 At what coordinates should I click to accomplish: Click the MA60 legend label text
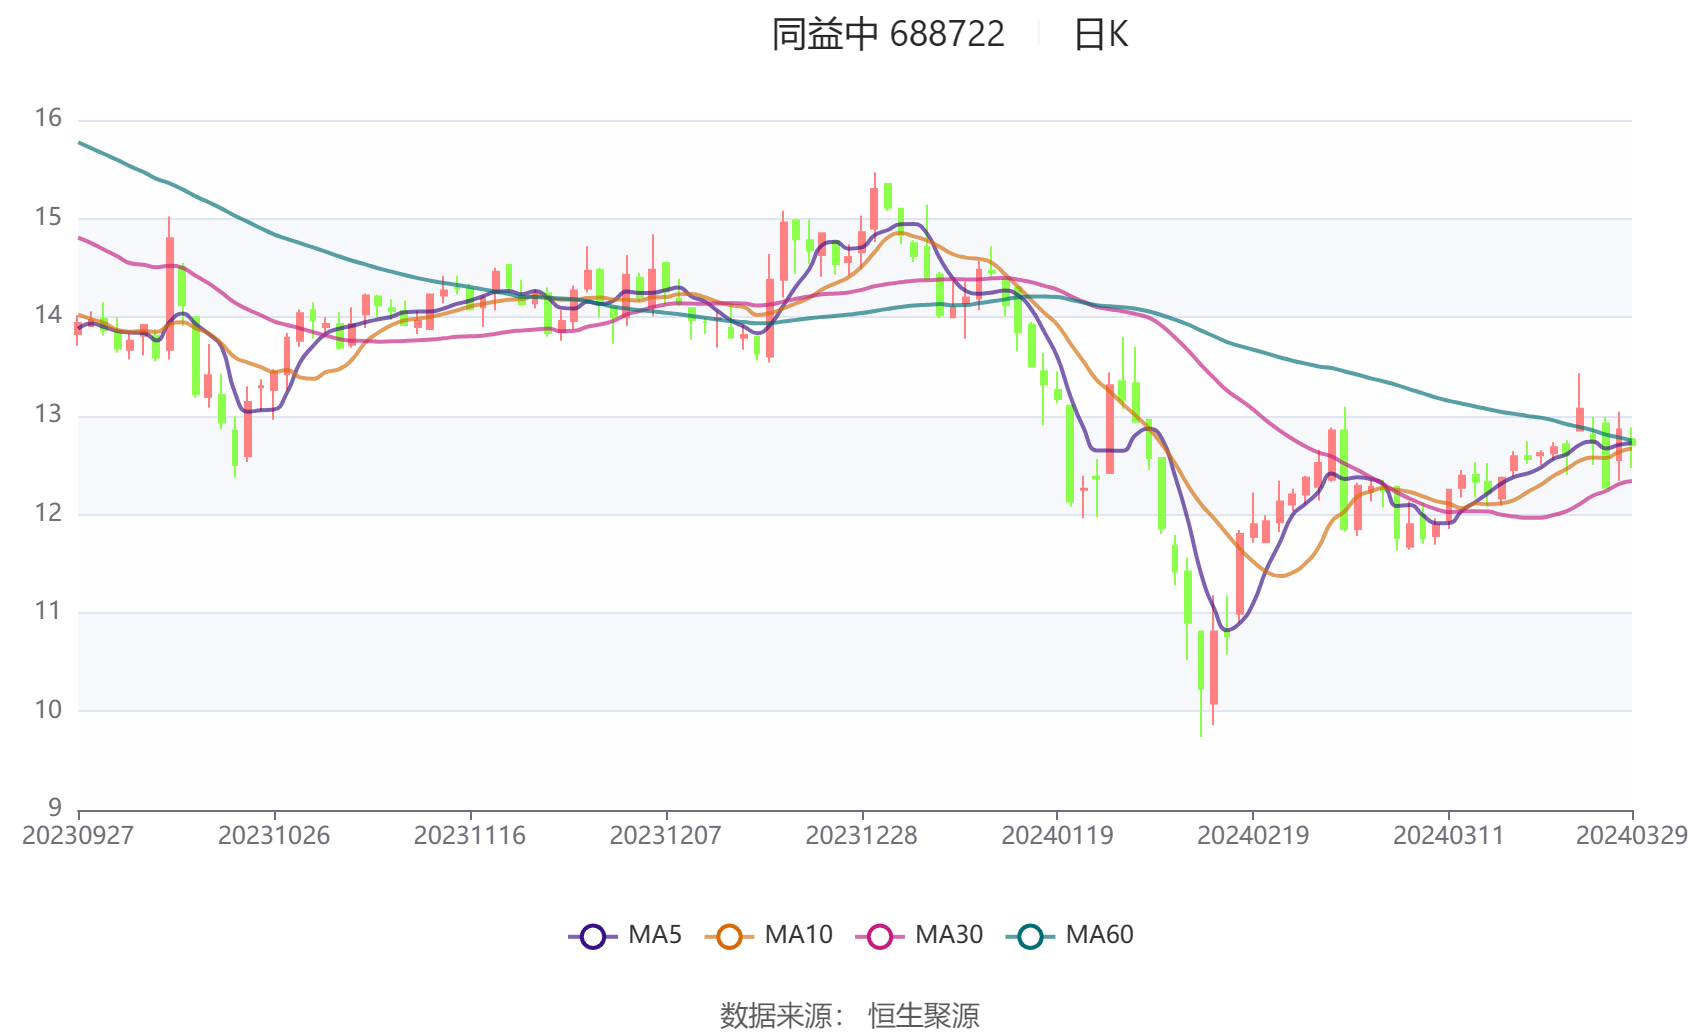(1100, 935)
